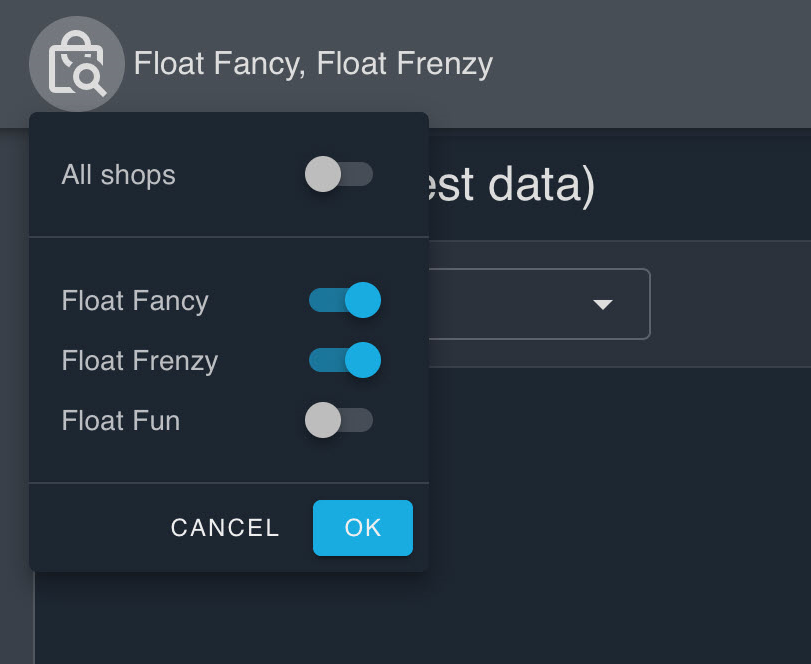Screen dimensions: 811x664
Task: Click the Float Frenzy label text
Action: pos(140,361)
